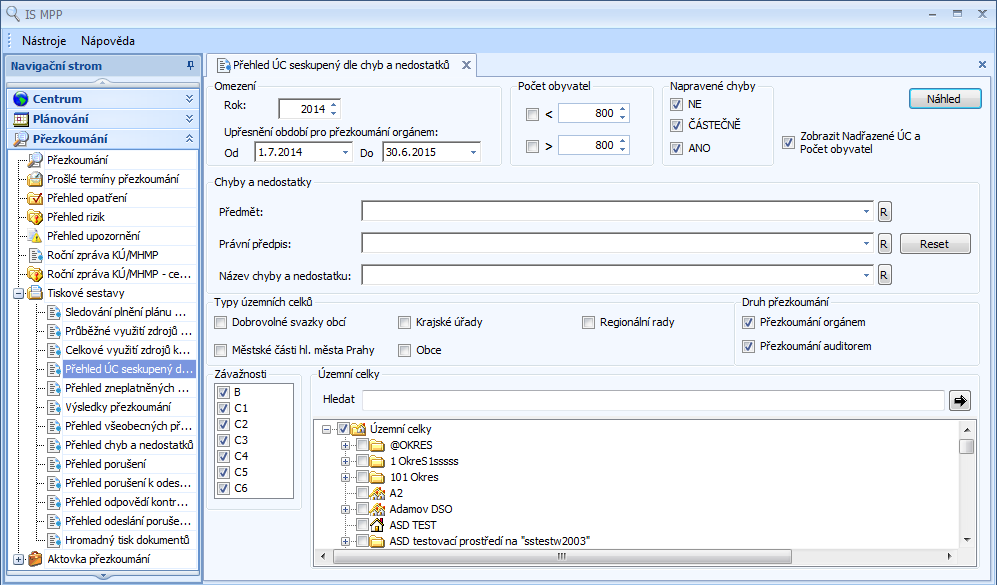Viewport: 997px width, 585px height.
Task: Increase the Rok year spinner
Action: point(334,104)
